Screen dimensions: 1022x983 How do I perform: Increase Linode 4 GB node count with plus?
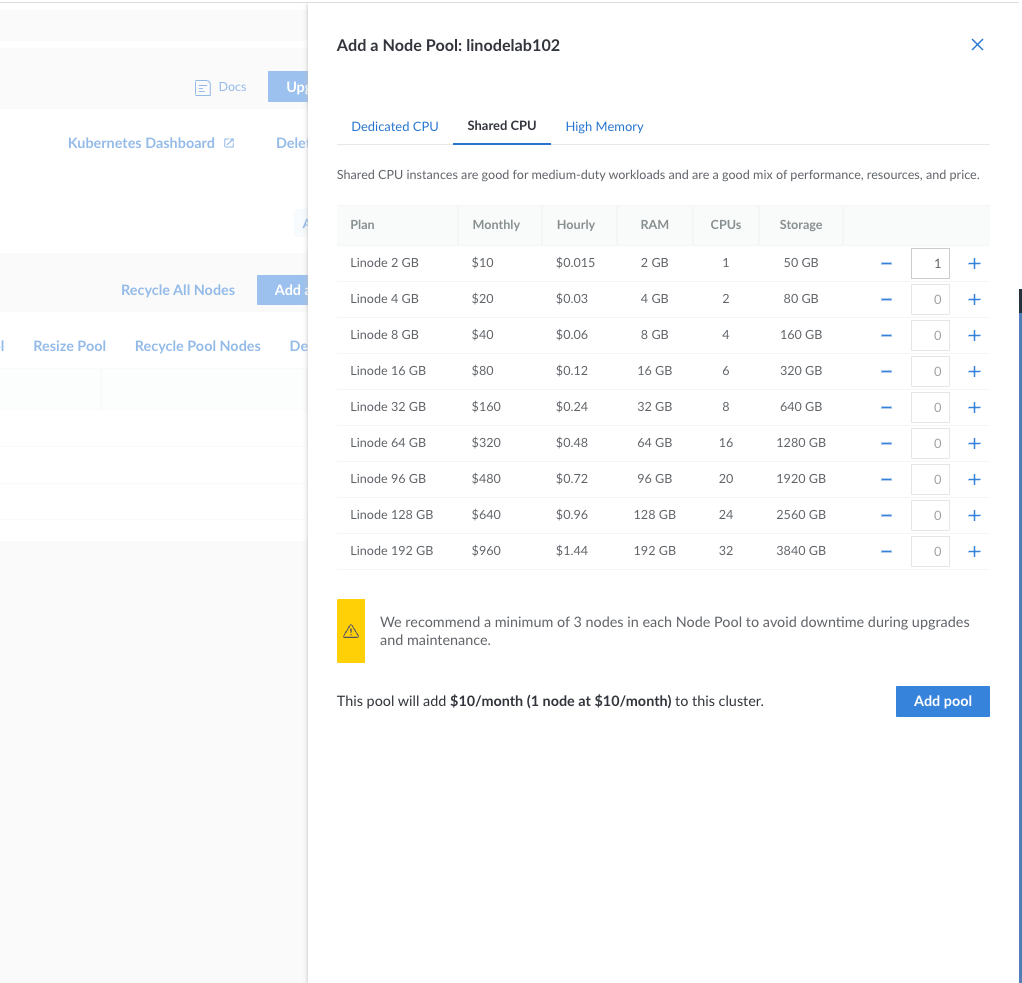pyautogui.click(x=975, y=299)
